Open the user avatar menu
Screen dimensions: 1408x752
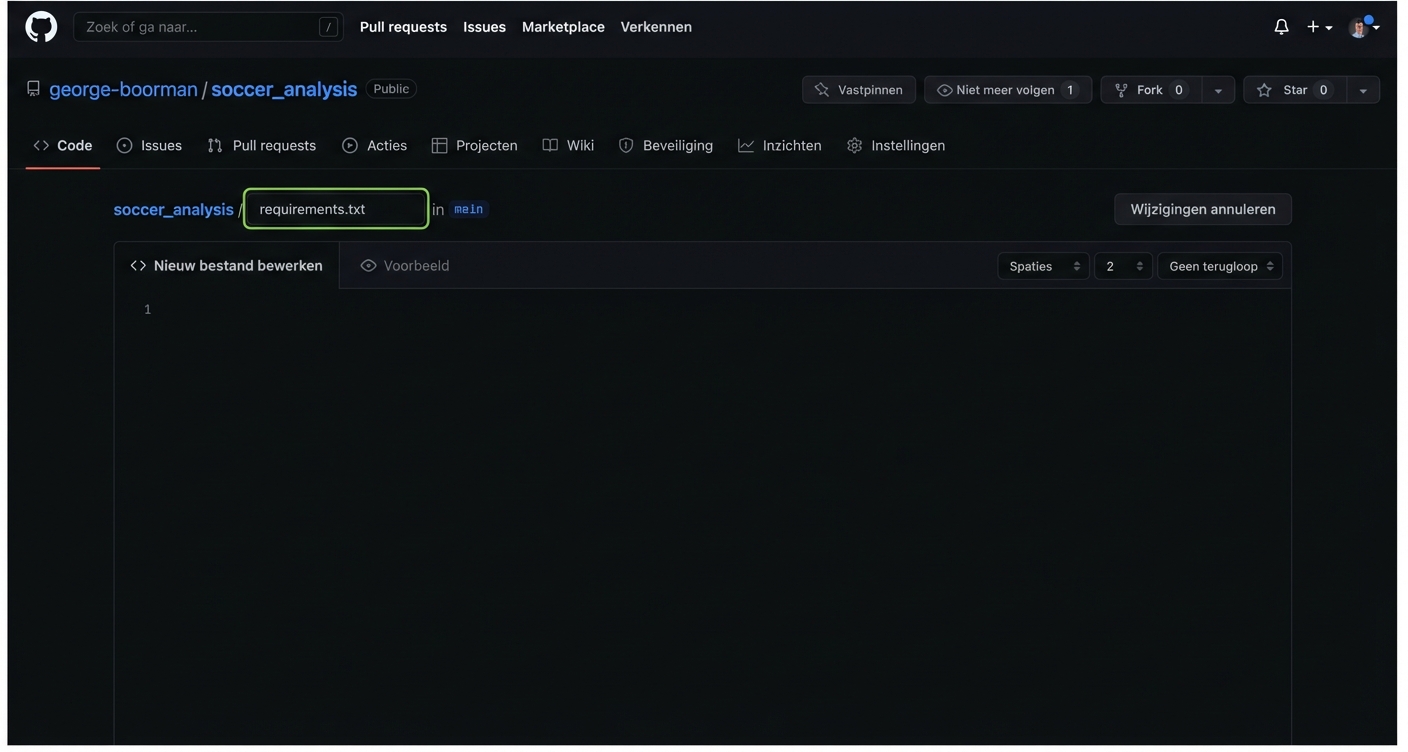point(1362,27)
